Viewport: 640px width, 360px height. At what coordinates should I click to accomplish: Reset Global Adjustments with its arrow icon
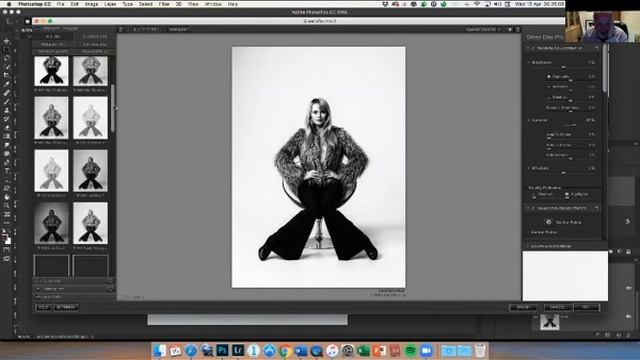point(596,48)
